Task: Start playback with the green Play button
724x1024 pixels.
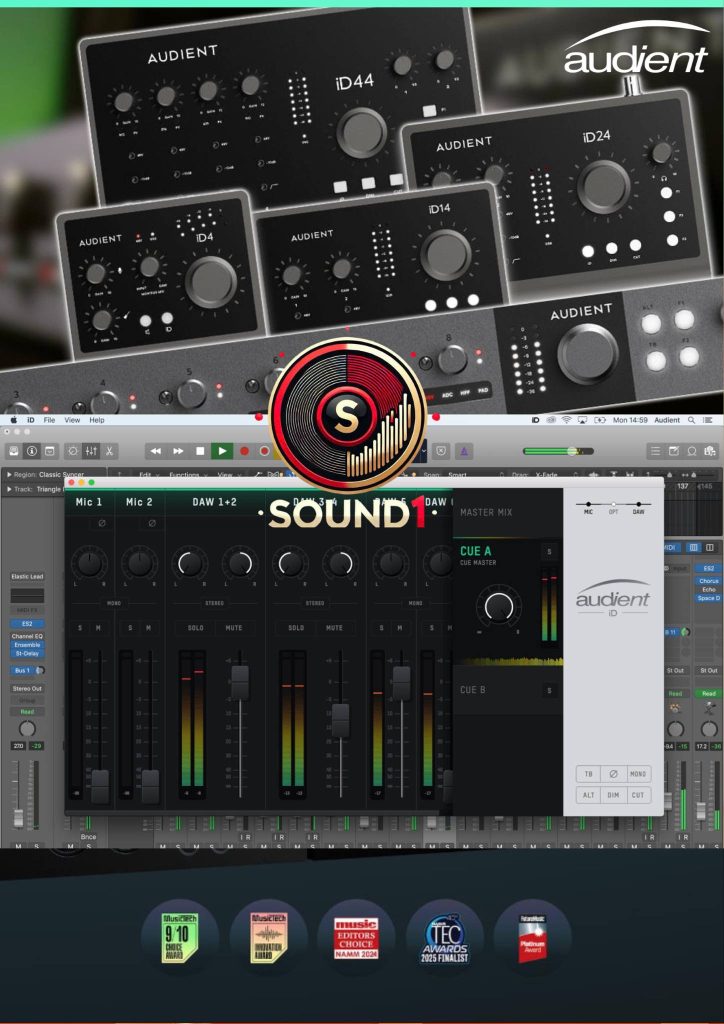Action: (222, 451)
